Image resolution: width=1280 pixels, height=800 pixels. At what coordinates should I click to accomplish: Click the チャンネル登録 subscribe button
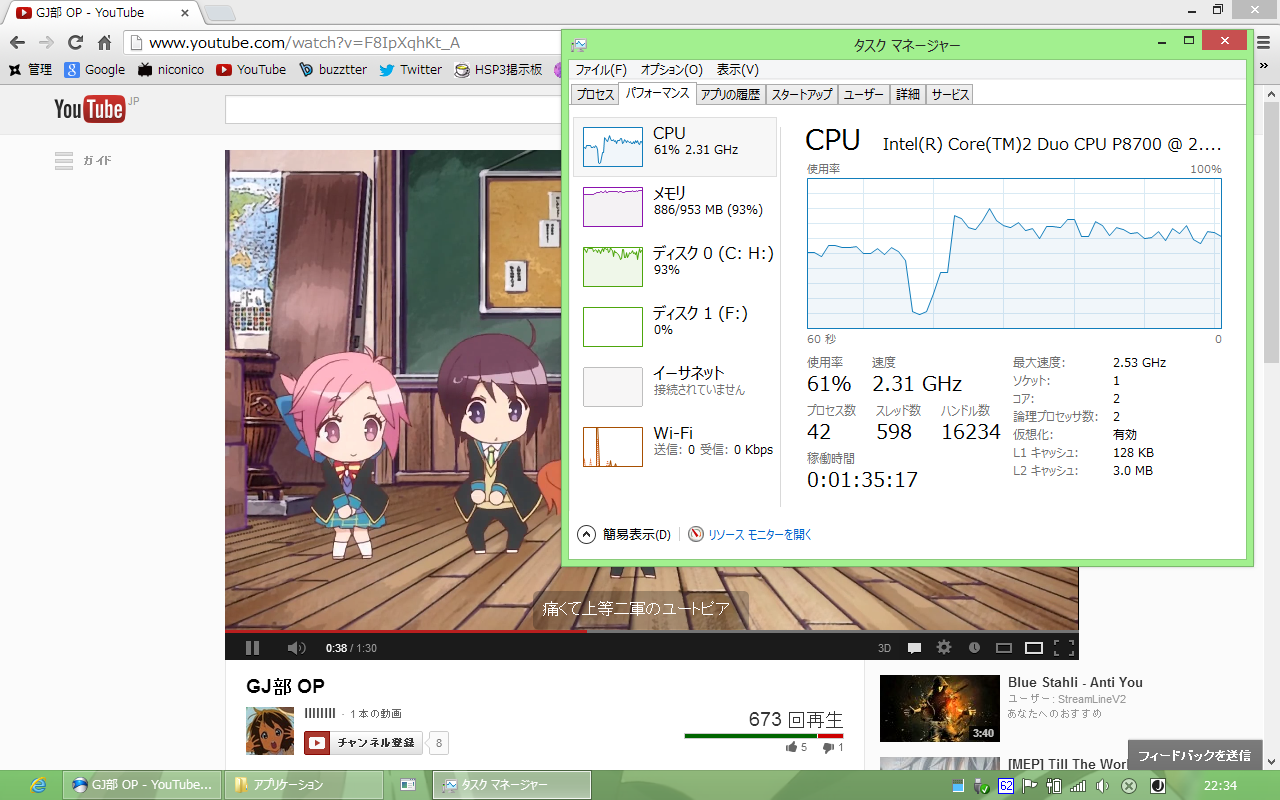[x=364, y=743]
